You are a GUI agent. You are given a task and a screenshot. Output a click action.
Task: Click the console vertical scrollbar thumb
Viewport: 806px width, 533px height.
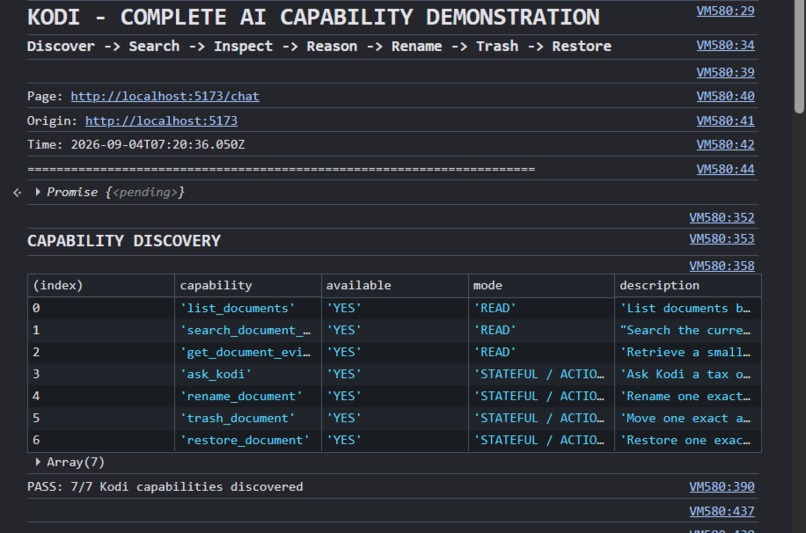click(799, 57)
